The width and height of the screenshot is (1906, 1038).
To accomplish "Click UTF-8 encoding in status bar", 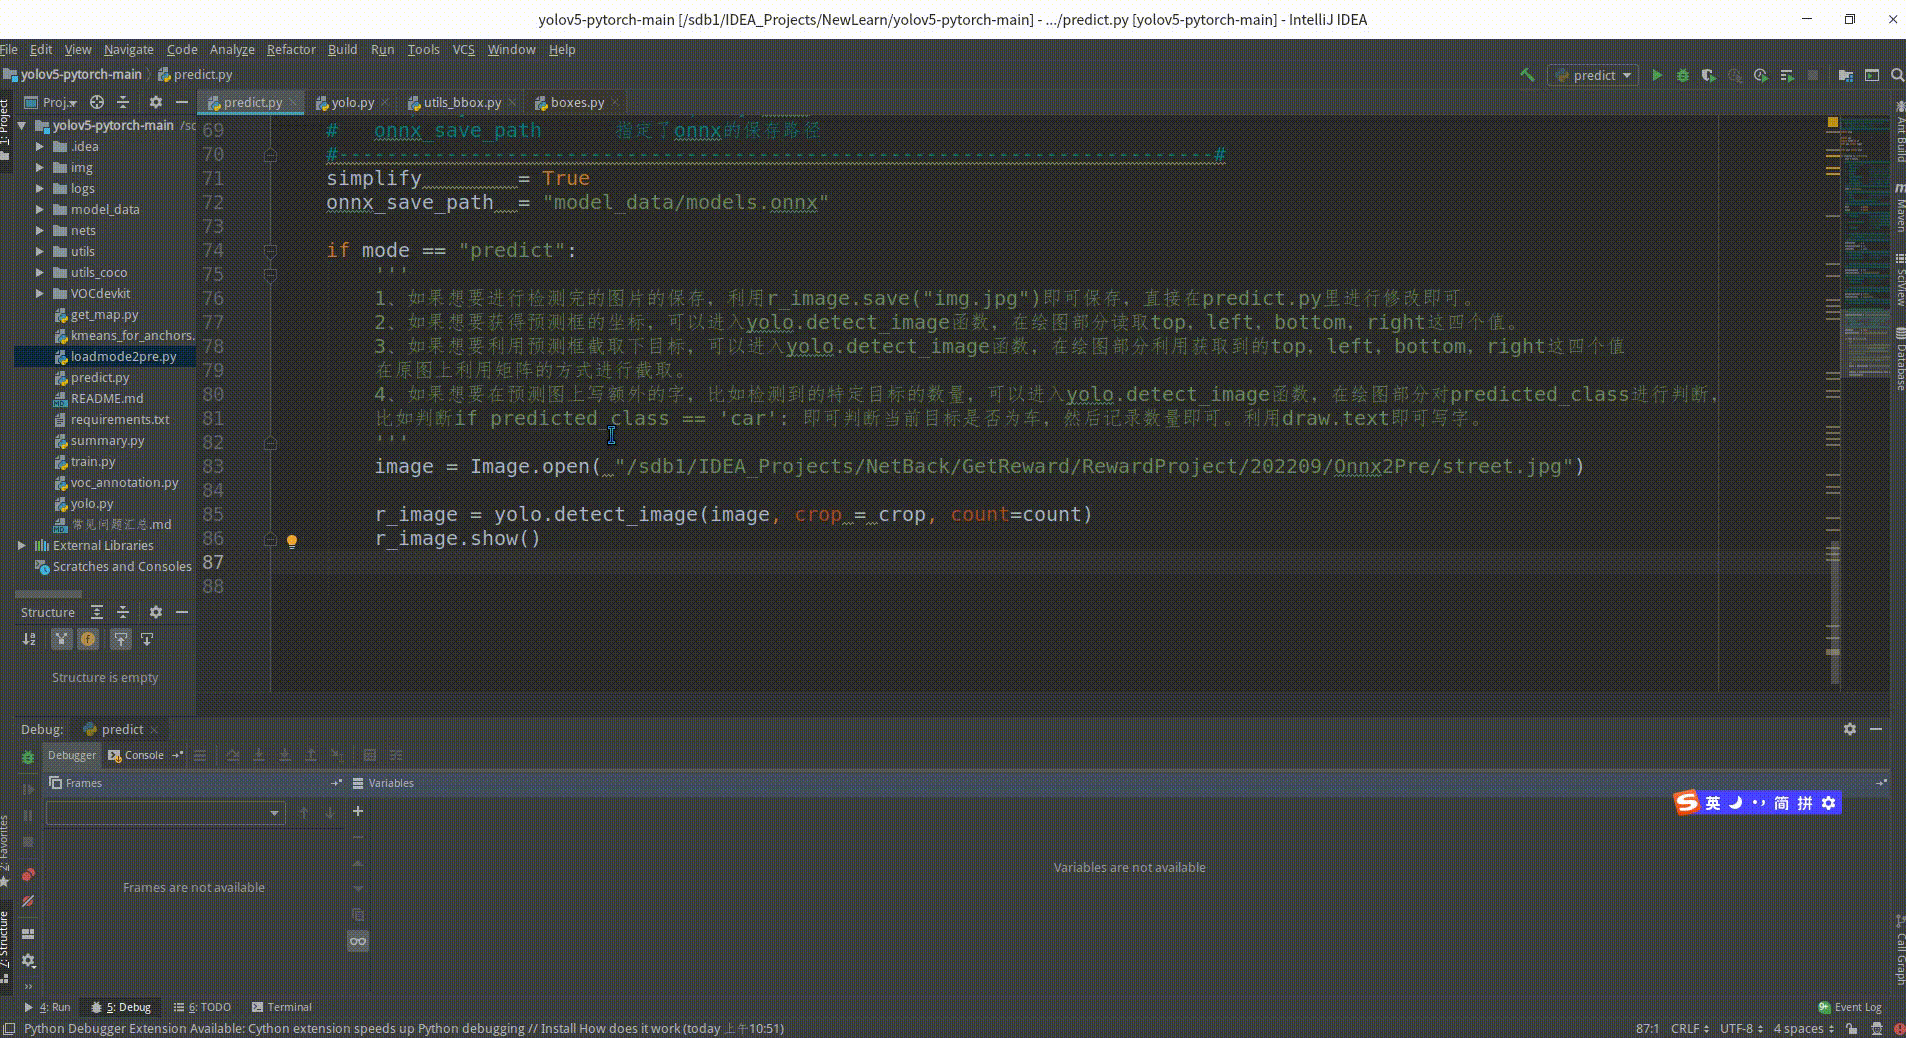I will click(x=1741, y=1028).
